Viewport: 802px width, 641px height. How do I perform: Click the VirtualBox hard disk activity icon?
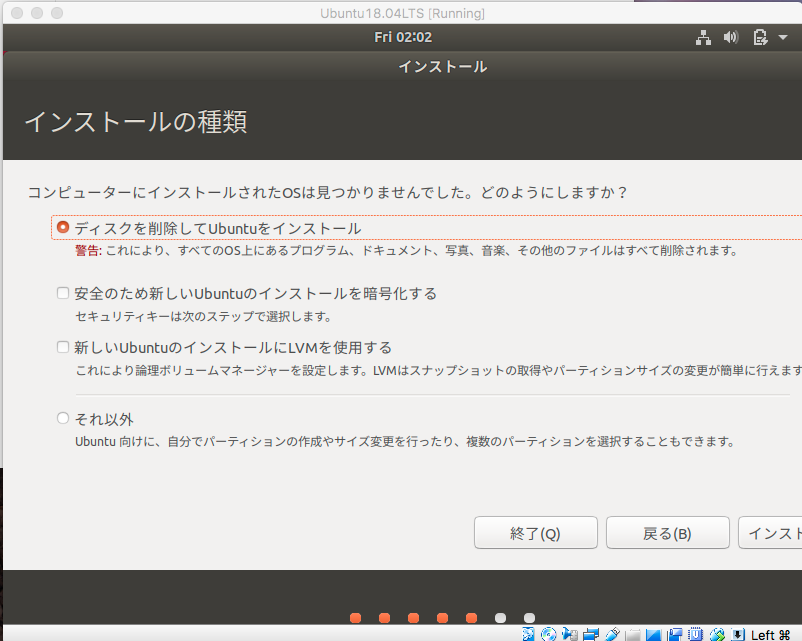pyautogui.click(x=528, y=634)
